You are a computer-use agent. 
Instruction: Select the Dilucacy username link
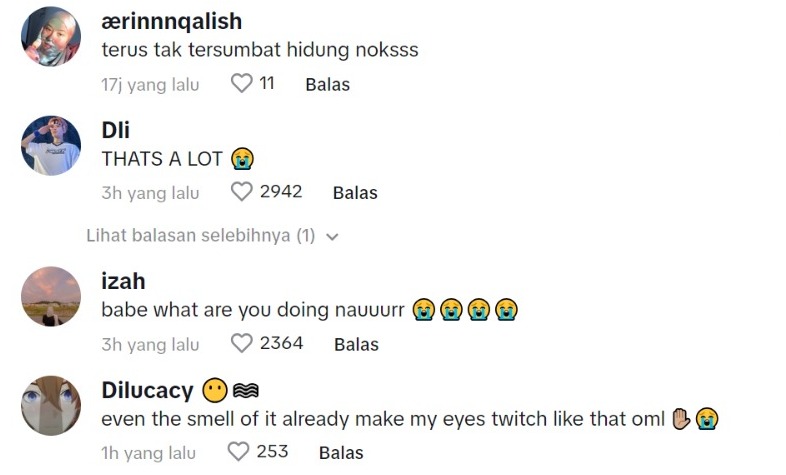(x=148, y=390)
